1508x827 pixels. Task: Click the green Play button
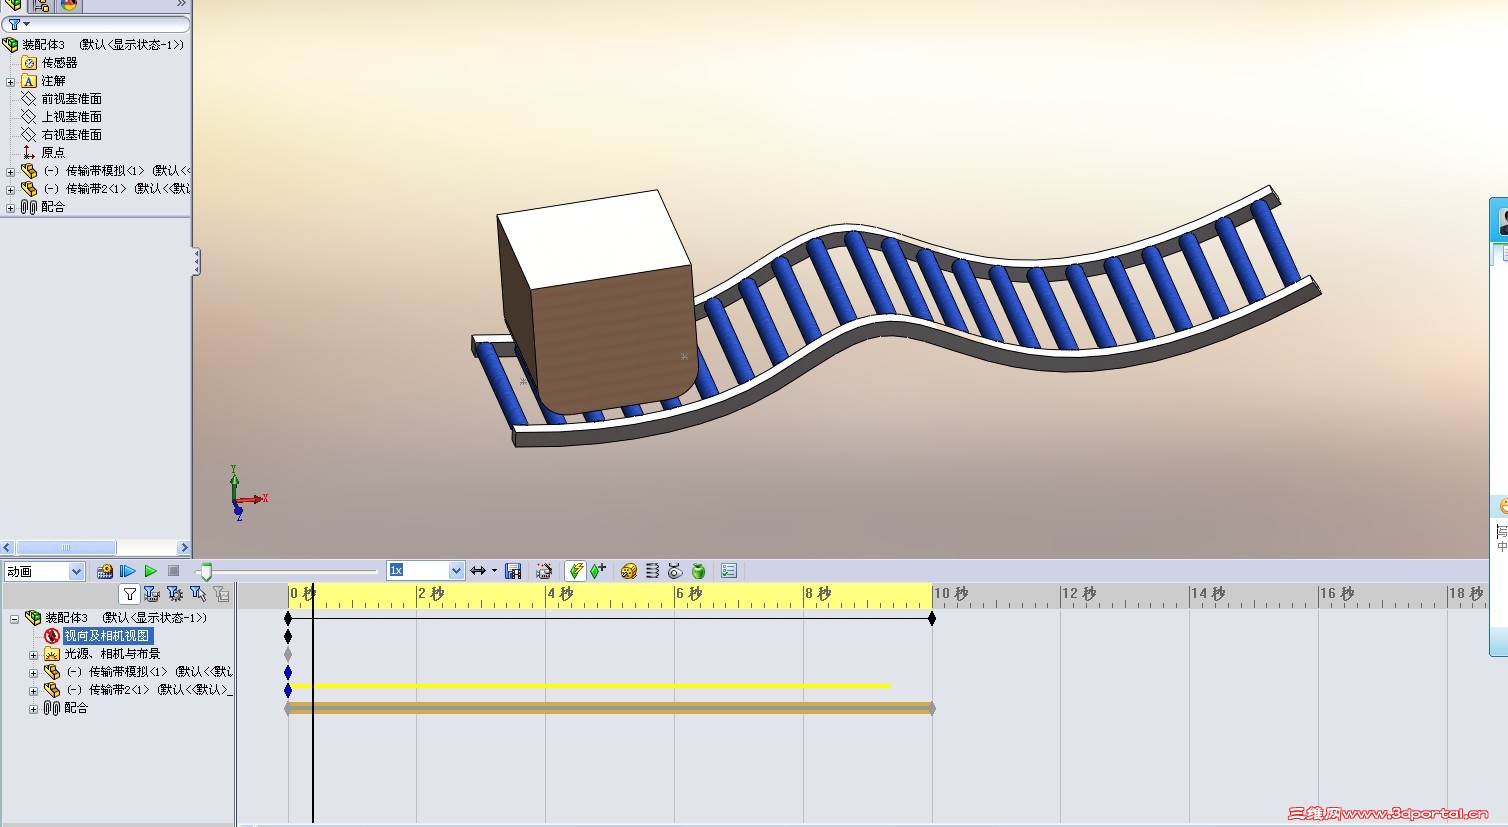(151, 571)
